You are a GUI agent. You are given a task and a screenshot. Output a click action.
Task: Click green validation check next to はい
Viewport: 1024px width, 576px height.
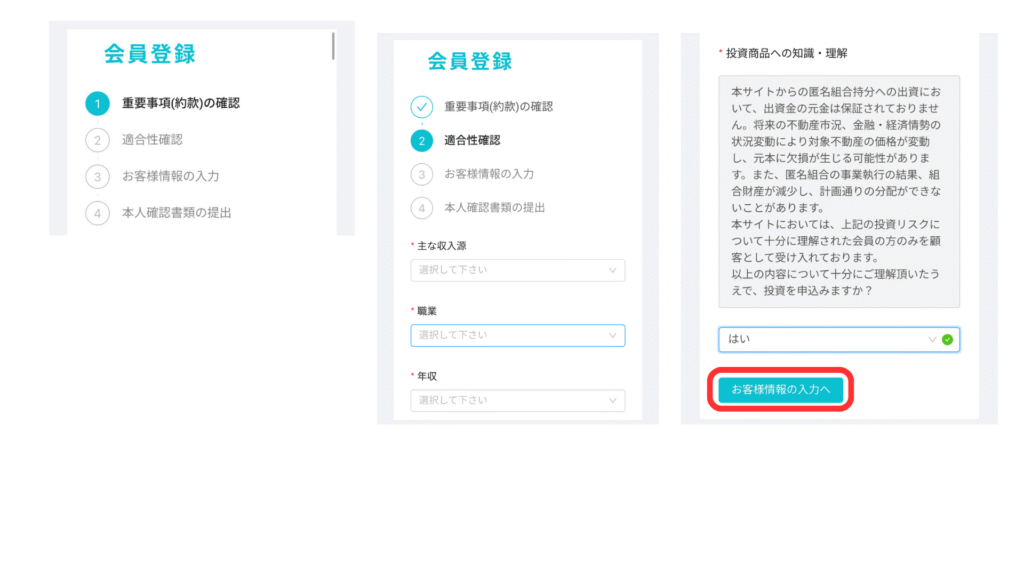click(x=948, y=340)
